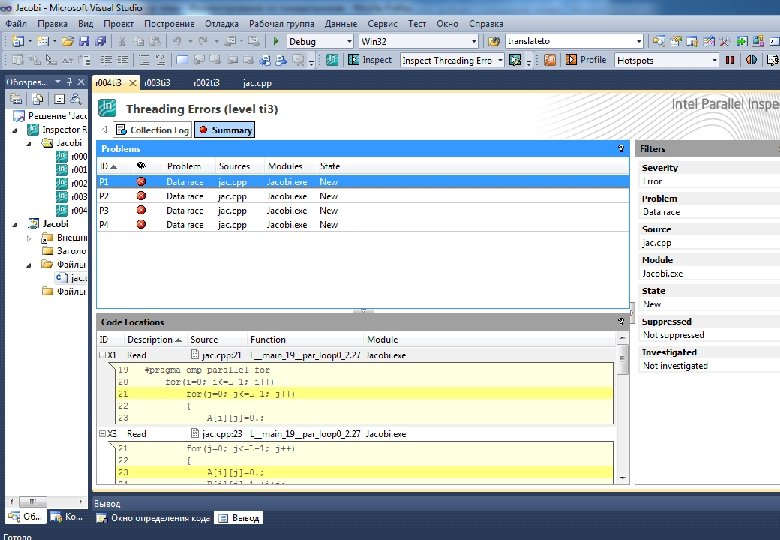Select problem P4 Data race row

[x=363, y=225]
